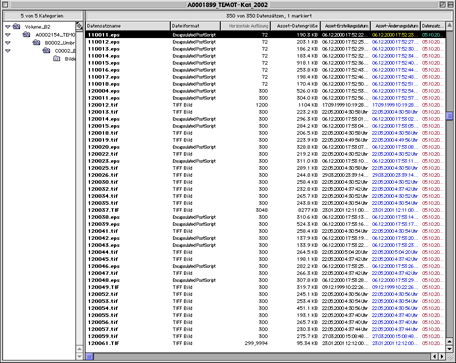This screenshot has width=456, height=363.
Task: Click the window collapse box in title bar
Action: (450, 5)
